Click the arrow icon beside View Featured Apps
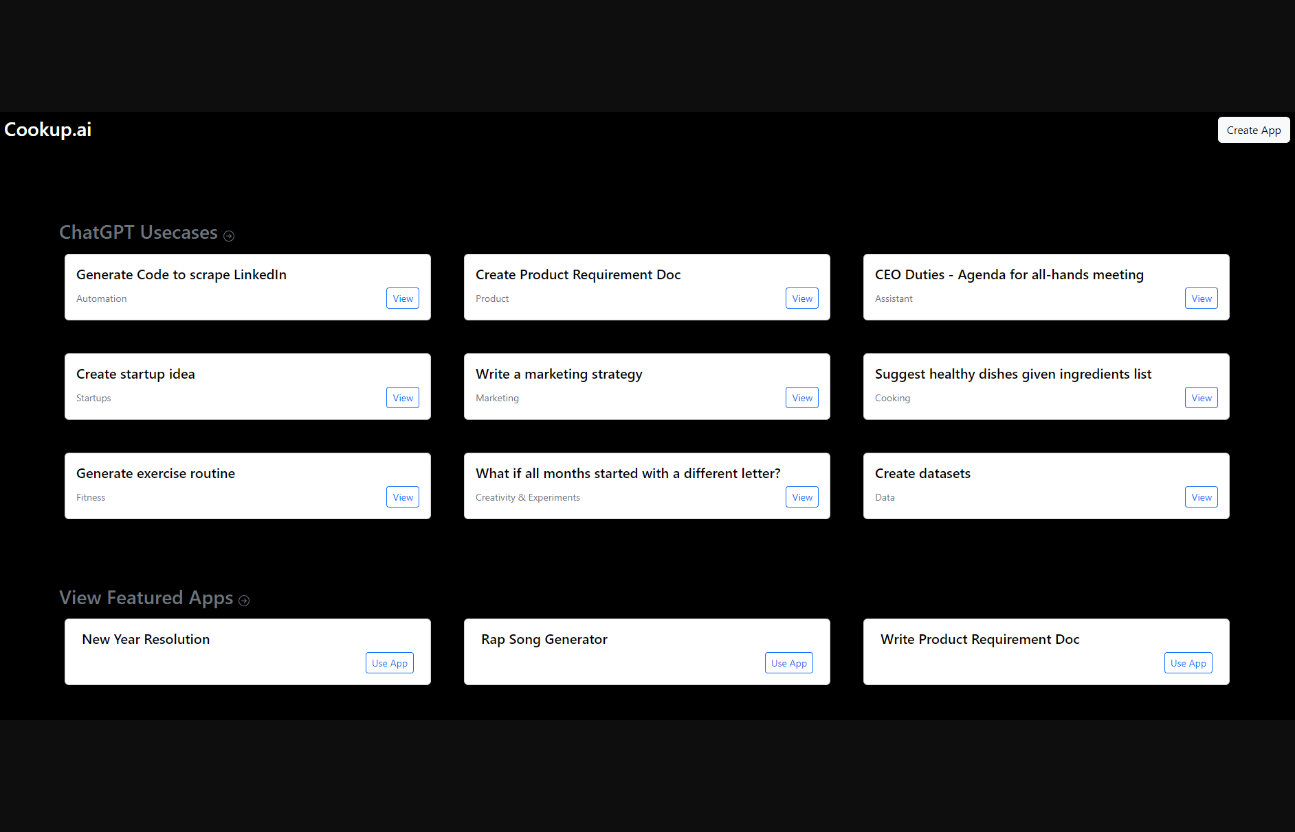The image size is (1295, 832). 244,601
